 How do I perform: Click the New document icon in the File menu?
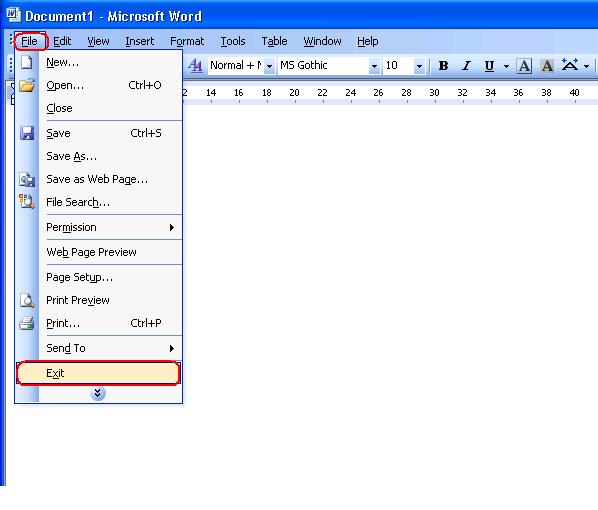27,62
